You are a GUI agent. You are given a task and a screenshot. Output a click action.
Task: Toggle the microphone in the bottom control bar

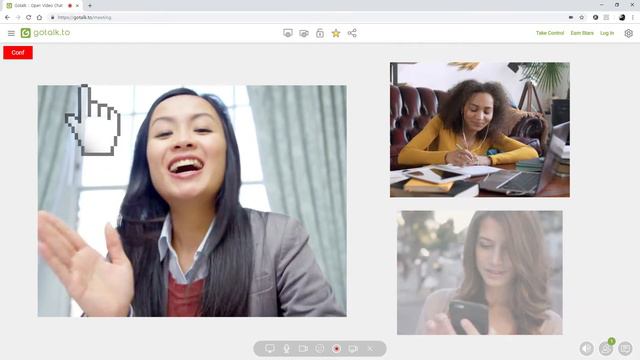coord(287,349)
